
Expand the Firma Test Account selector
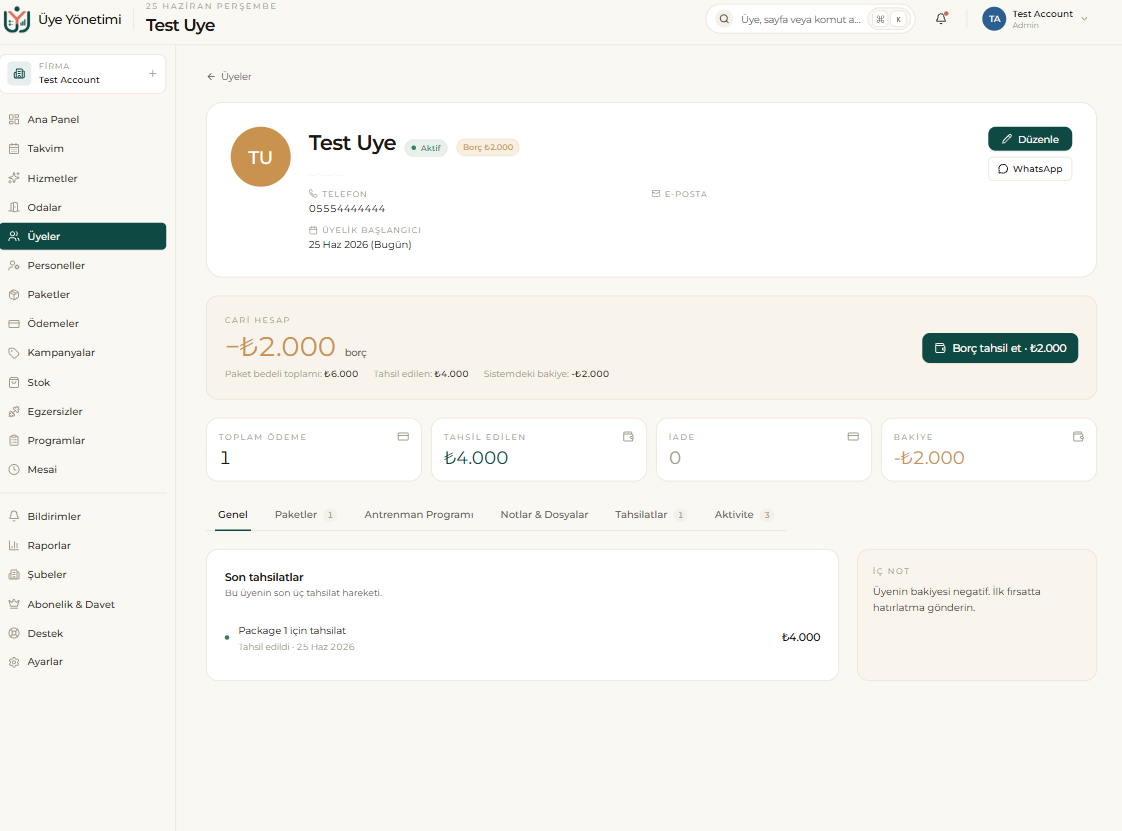83,74
